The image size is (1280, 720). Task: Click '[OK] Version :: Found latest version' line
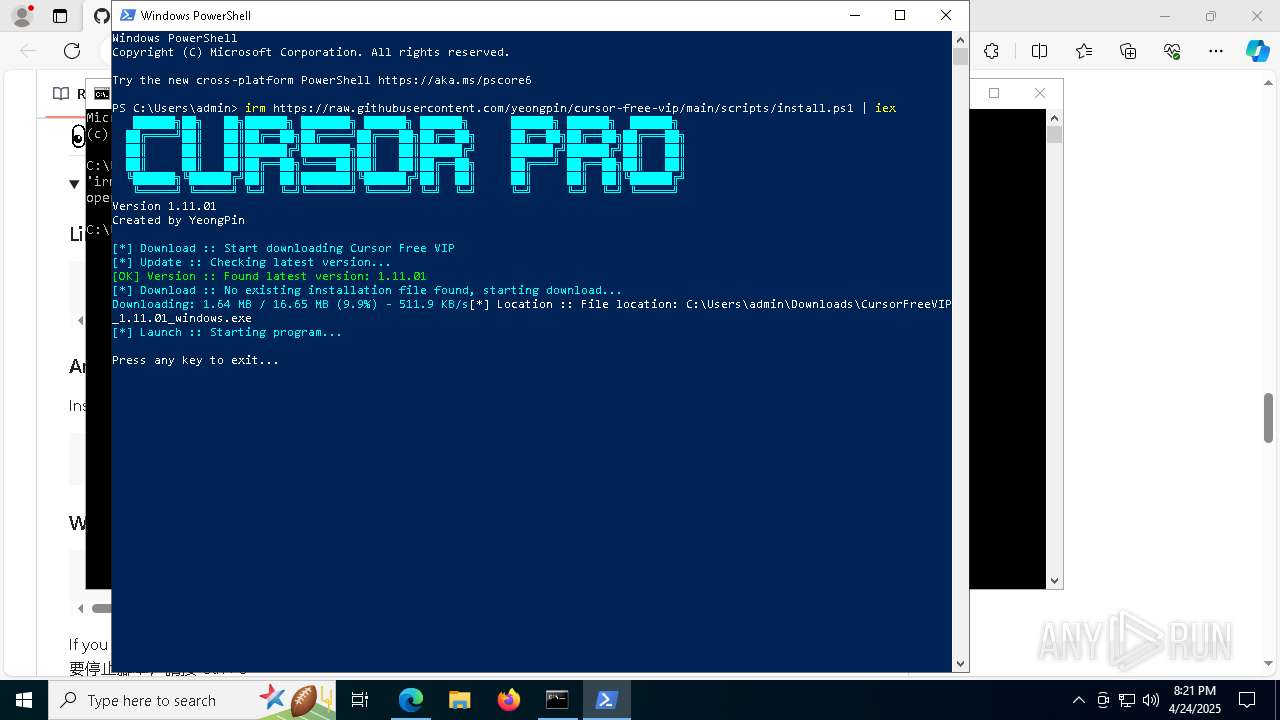(269, 276)
